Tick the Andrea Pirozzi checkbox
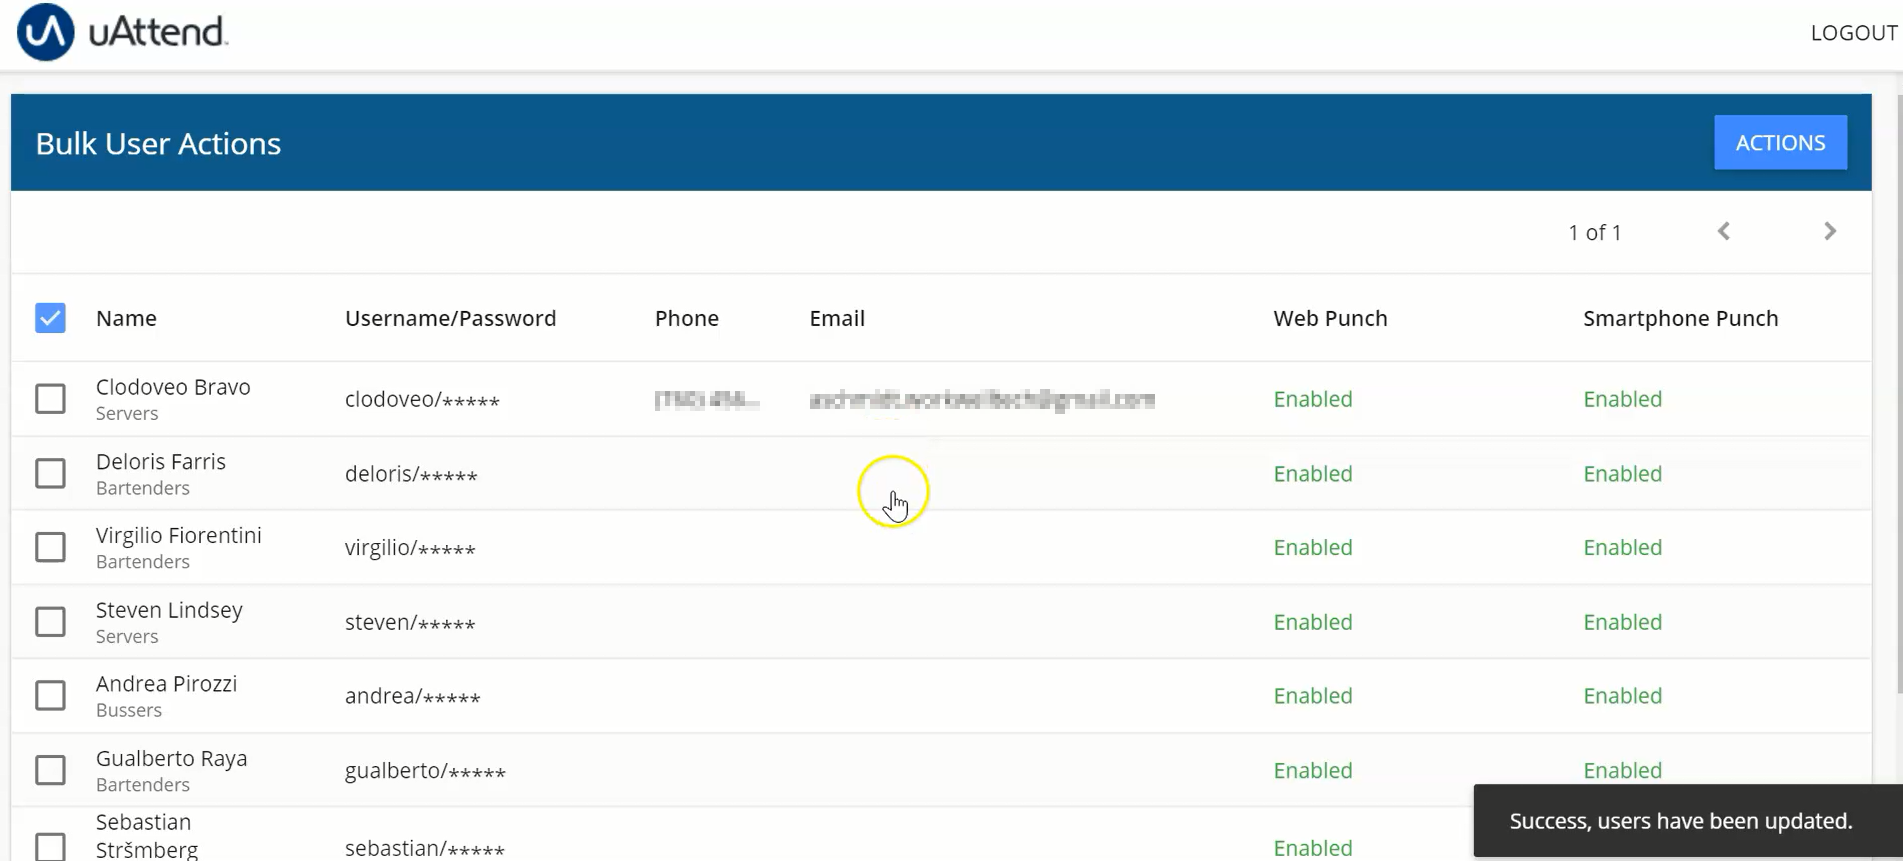 (50, 695)
